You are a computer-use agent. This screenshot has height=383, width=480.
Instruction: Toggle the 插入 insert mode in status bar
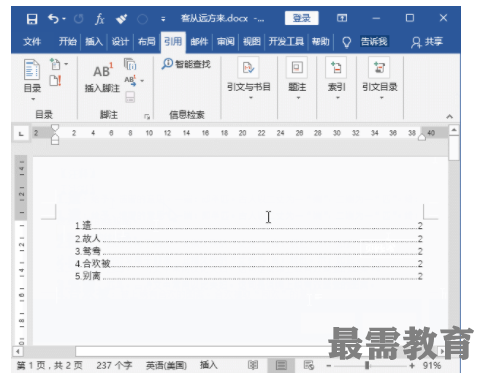[209, 365]
